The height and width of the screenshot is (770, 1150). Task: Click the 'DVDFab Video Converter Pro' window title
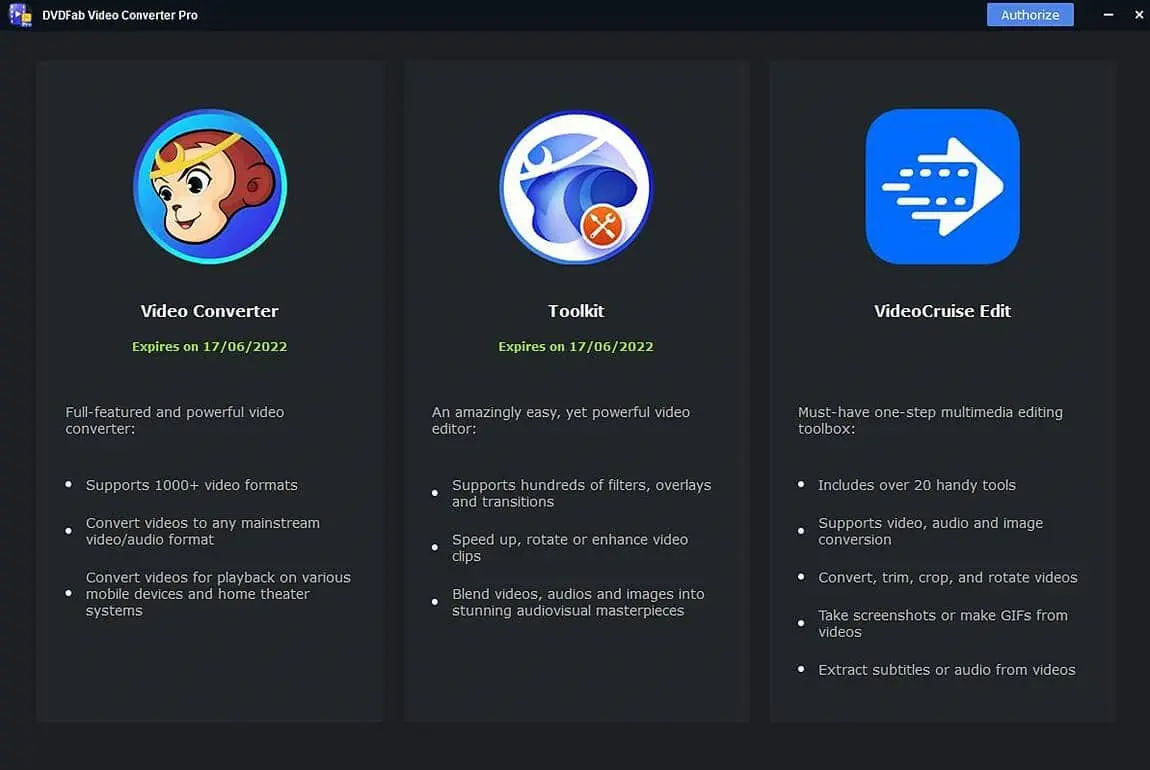coord(120,15)
